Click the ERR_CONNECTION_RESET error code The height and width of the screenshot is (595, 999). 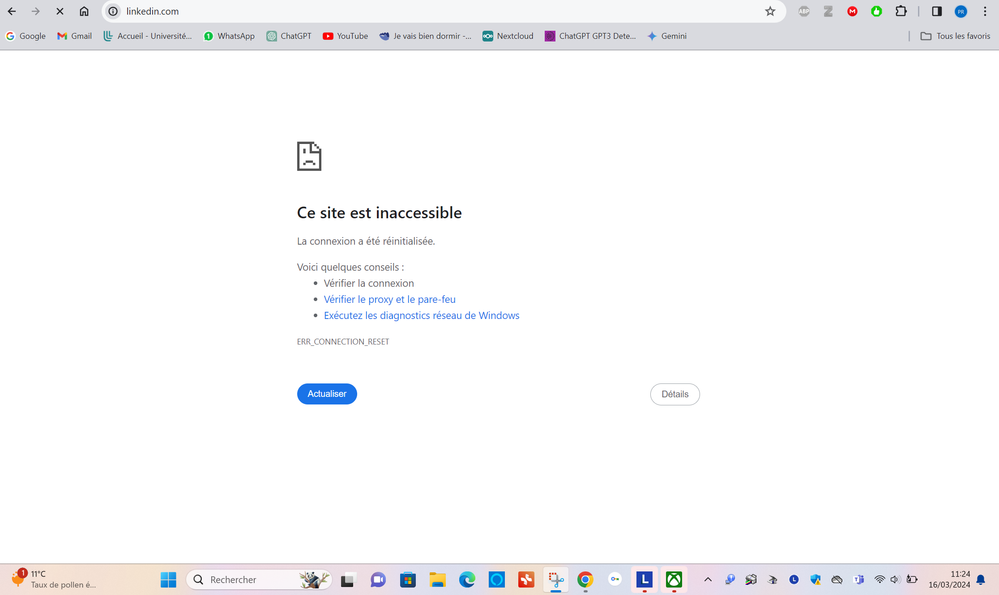pyautogui.click(x=343, y=342)
